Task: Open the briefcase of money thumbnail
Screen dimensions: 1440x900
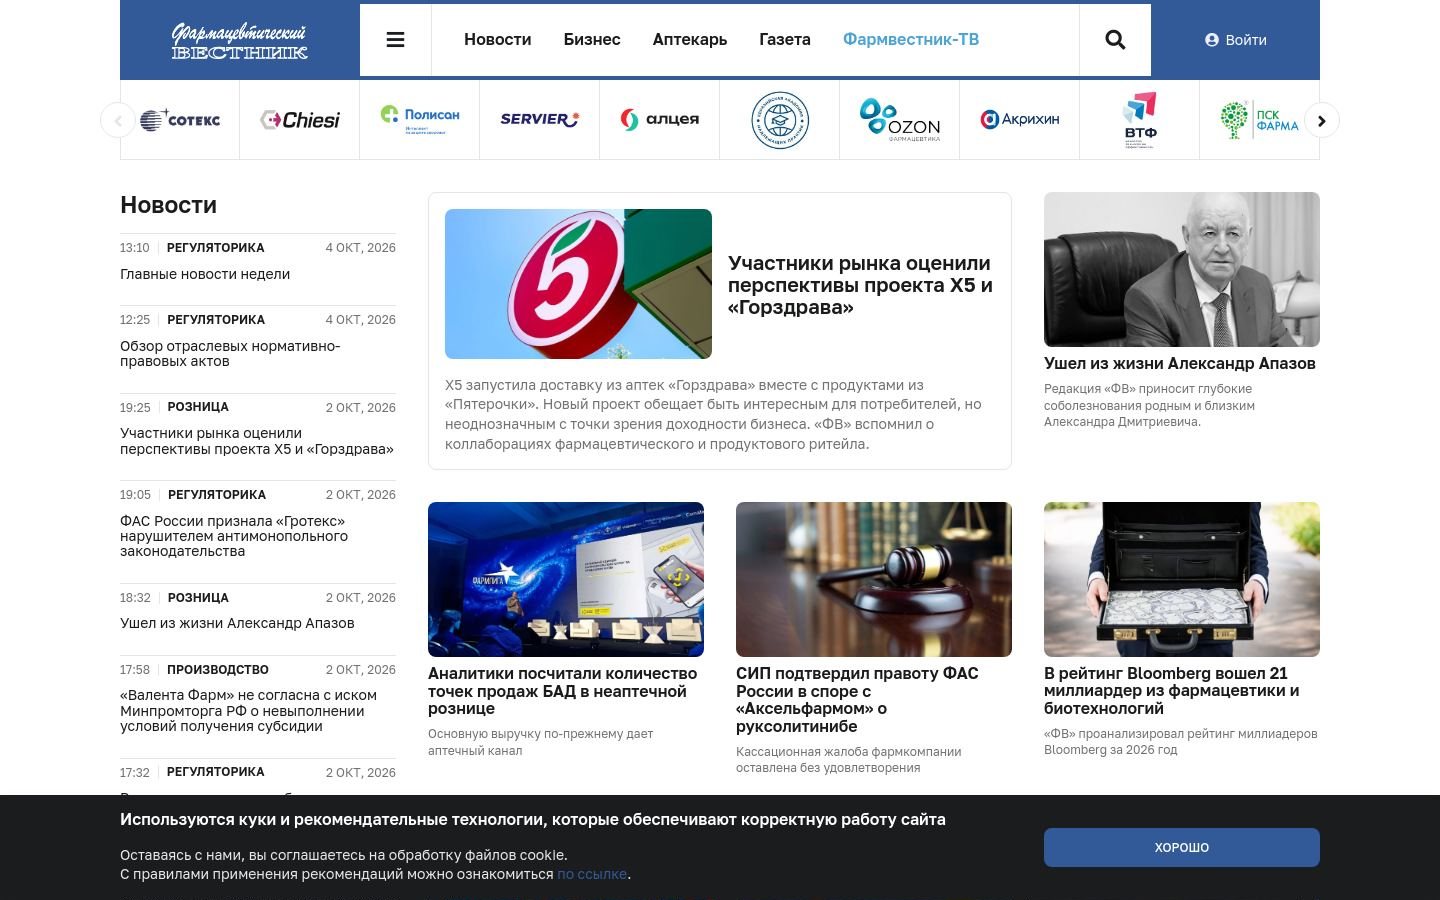Action: (1182, 579)
